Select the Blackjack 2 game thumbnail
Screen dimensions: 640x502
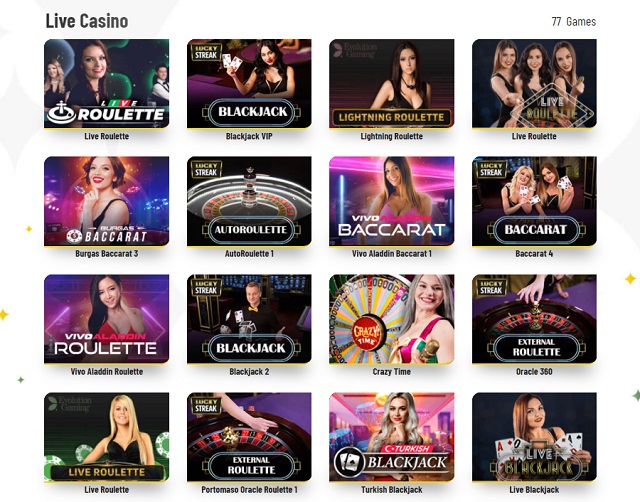pyautogui.click(x=249, y=319)
